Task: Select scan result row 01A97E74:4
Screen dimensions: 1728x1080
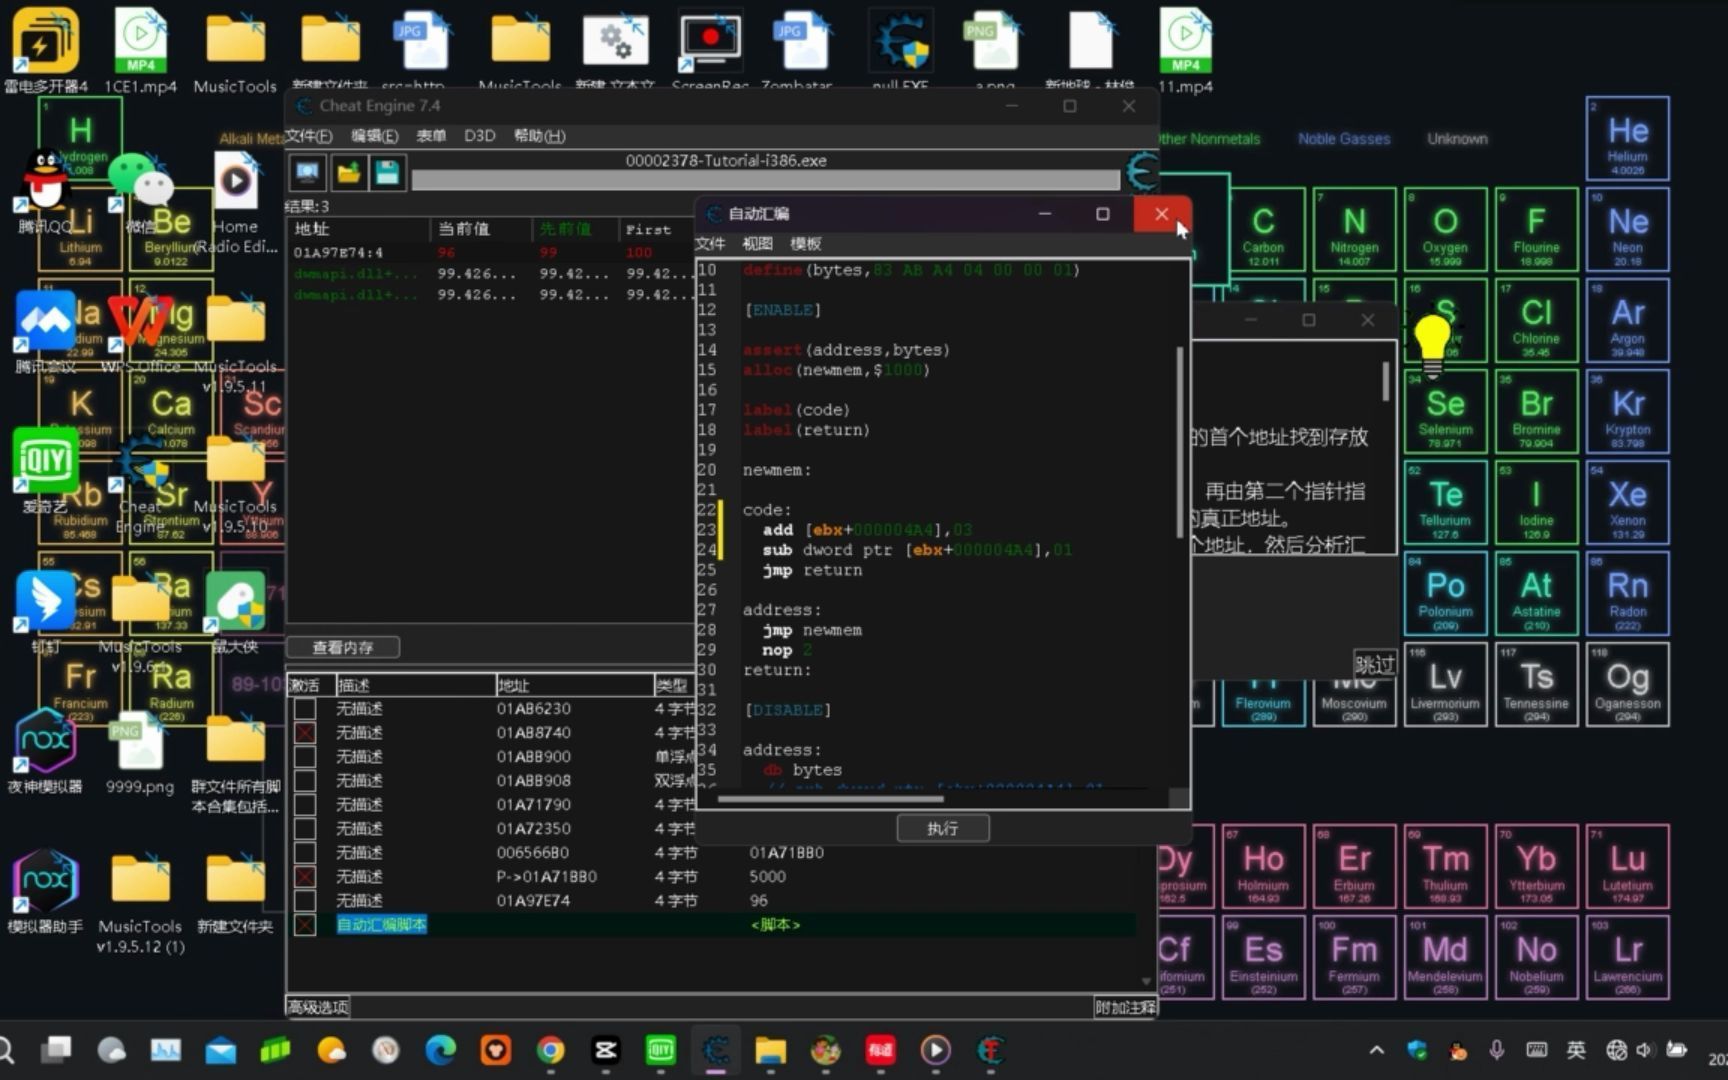Action: click(x=490, y=252)
